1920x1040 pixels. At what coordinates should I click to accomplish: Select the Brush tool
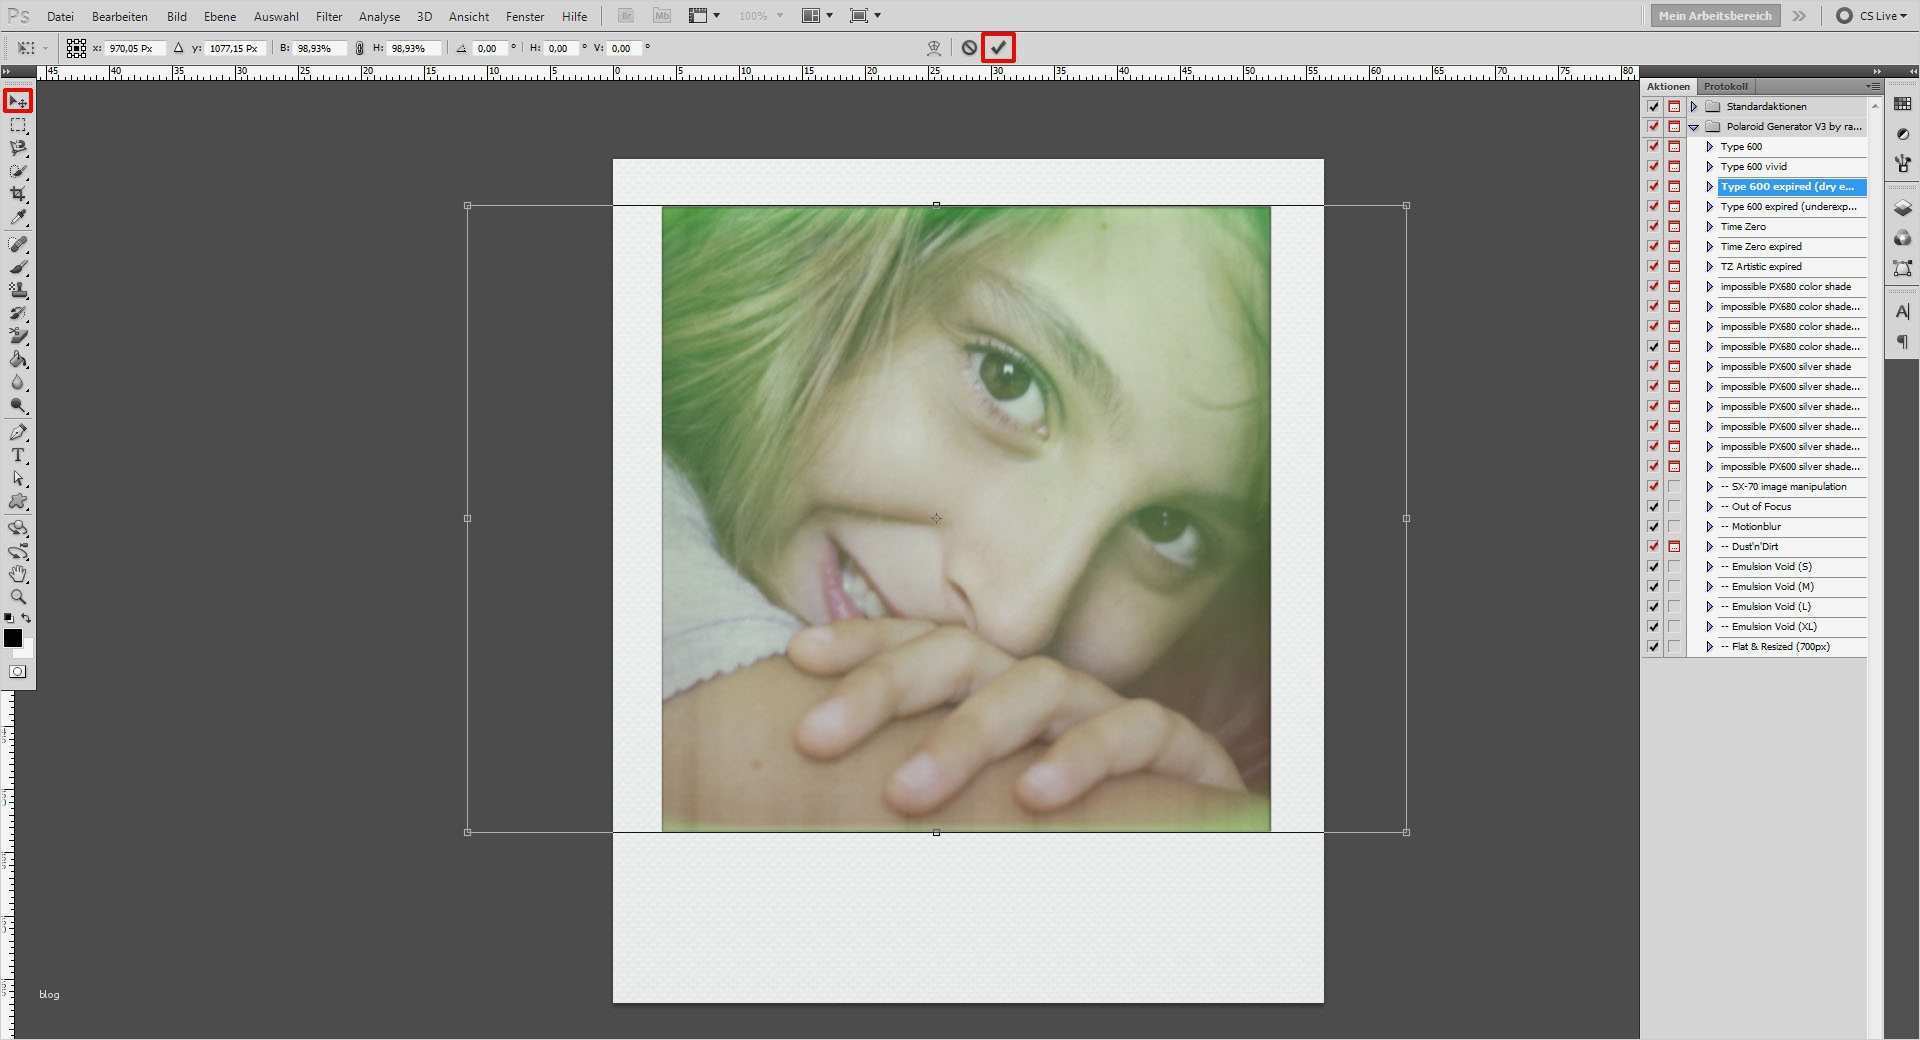pos(18,267)
